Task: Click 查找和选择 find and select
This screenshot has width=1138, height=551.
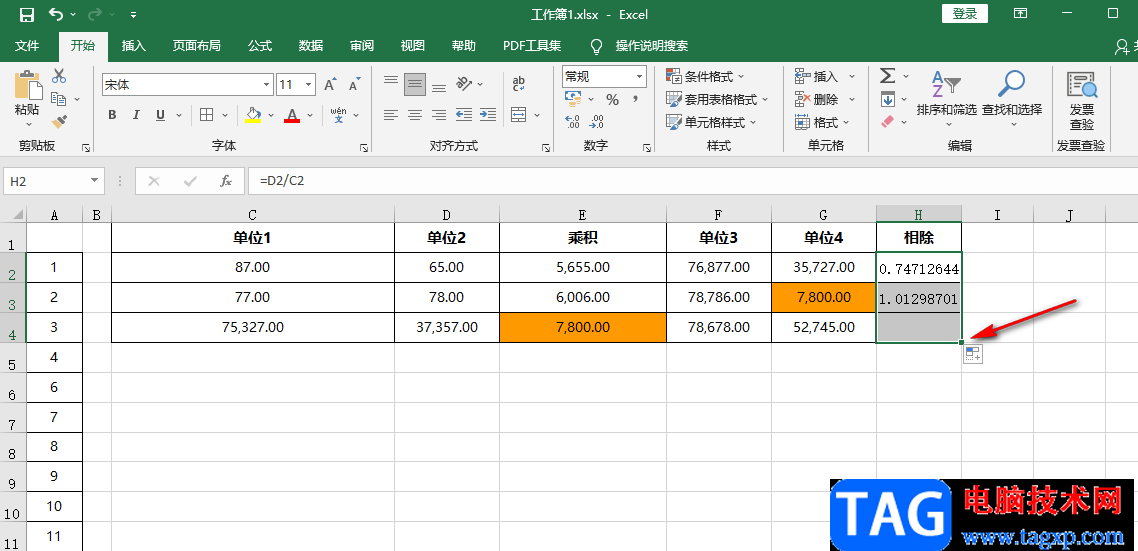Action: tap(1012, 97)
